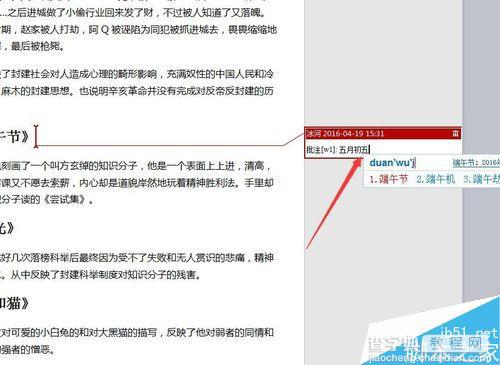Choose IME candidate 2.端午机
The height and width of the screenshot is (365, 500).
tap(435, 179)
